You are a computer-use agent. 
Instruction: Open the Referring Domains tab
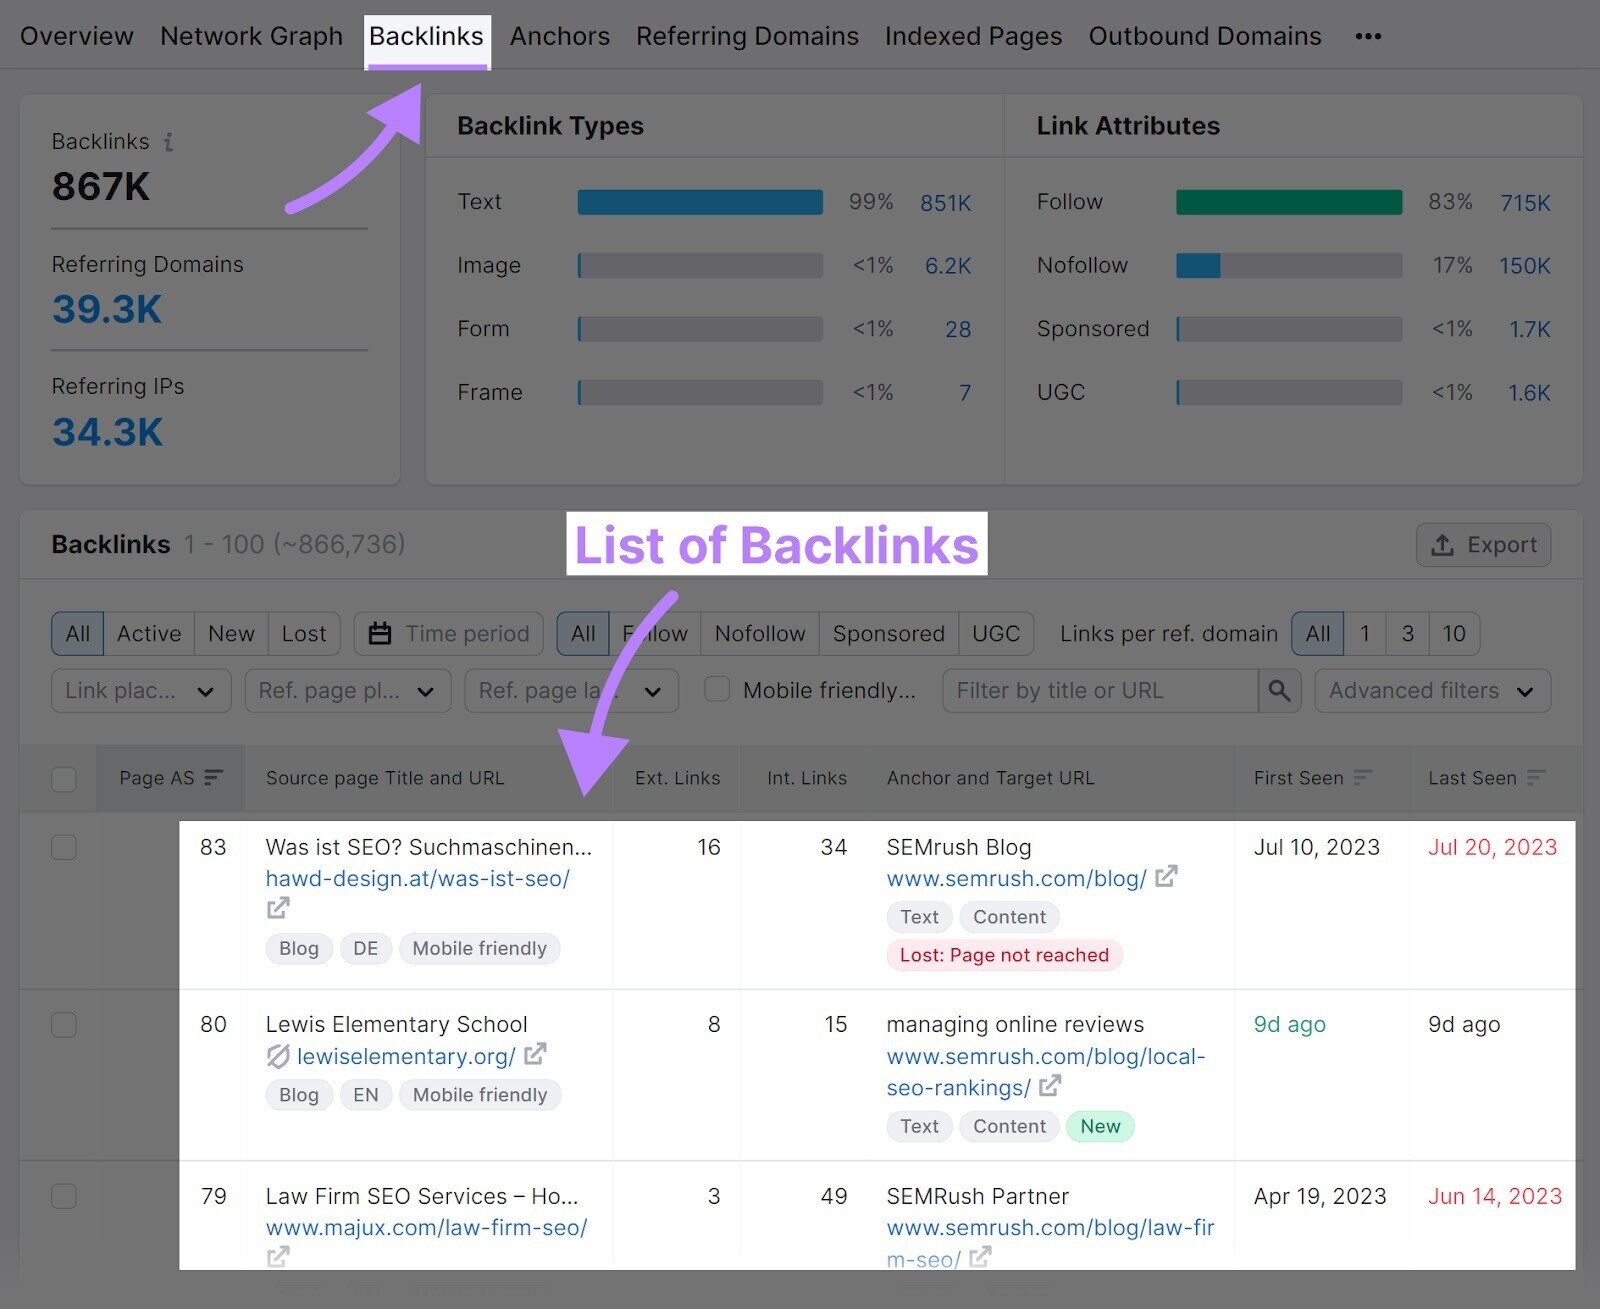click(x=746, y=36)
